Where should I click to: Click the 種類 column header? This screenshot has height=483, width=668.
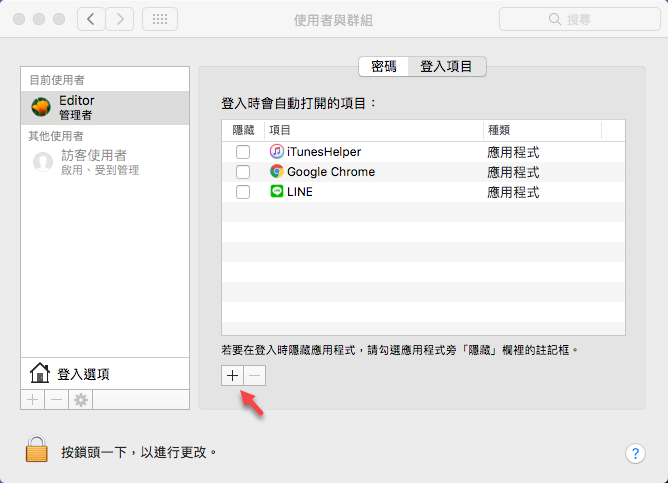(x=541, y=130)
